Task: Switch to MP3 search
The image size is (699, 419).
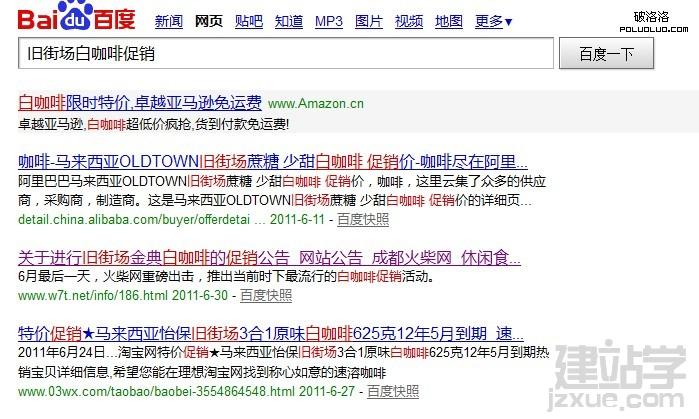Action: (x=329, y=21)
